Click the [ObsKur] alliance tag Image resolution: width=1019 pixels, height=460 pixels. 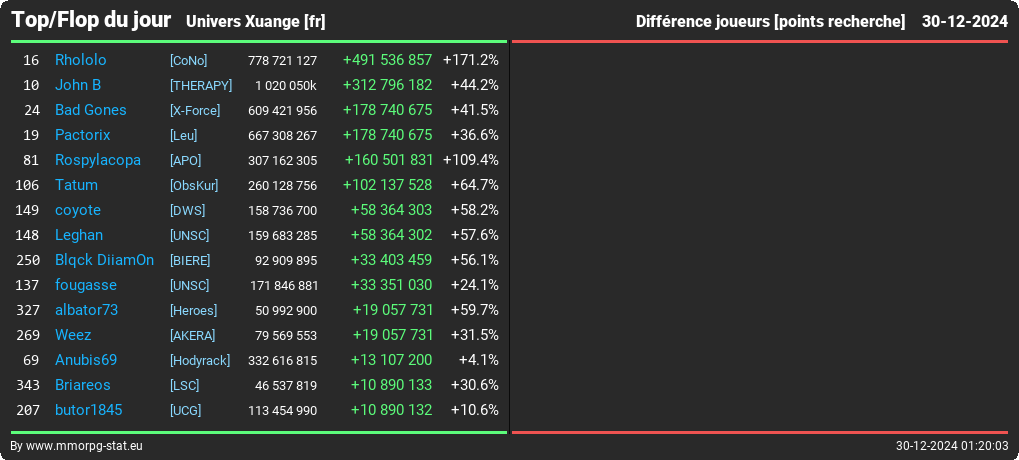(194, 186)
